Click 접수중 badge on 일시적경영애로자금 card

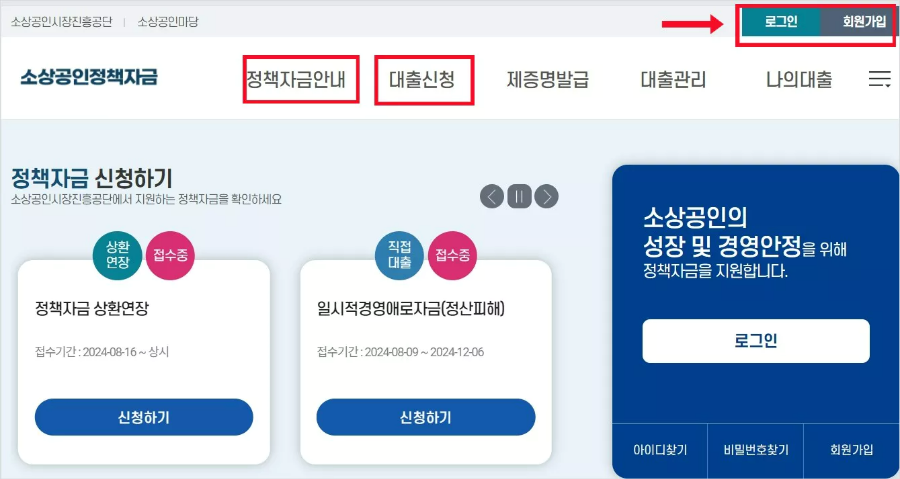(452, 255)
